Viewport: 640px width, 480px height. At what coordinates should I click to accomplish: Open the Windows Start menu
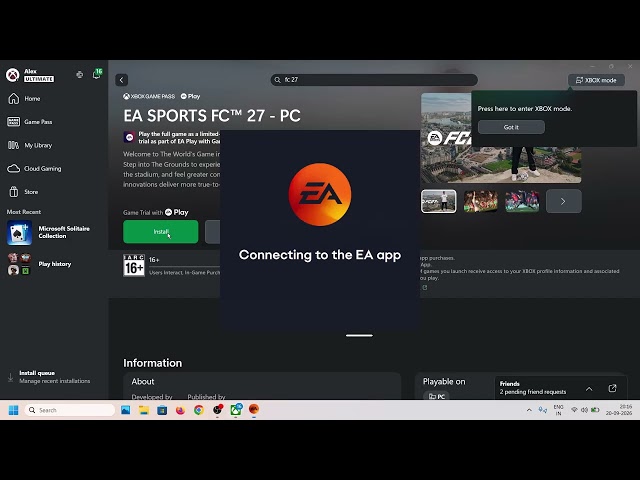click(x=13, y=410)
